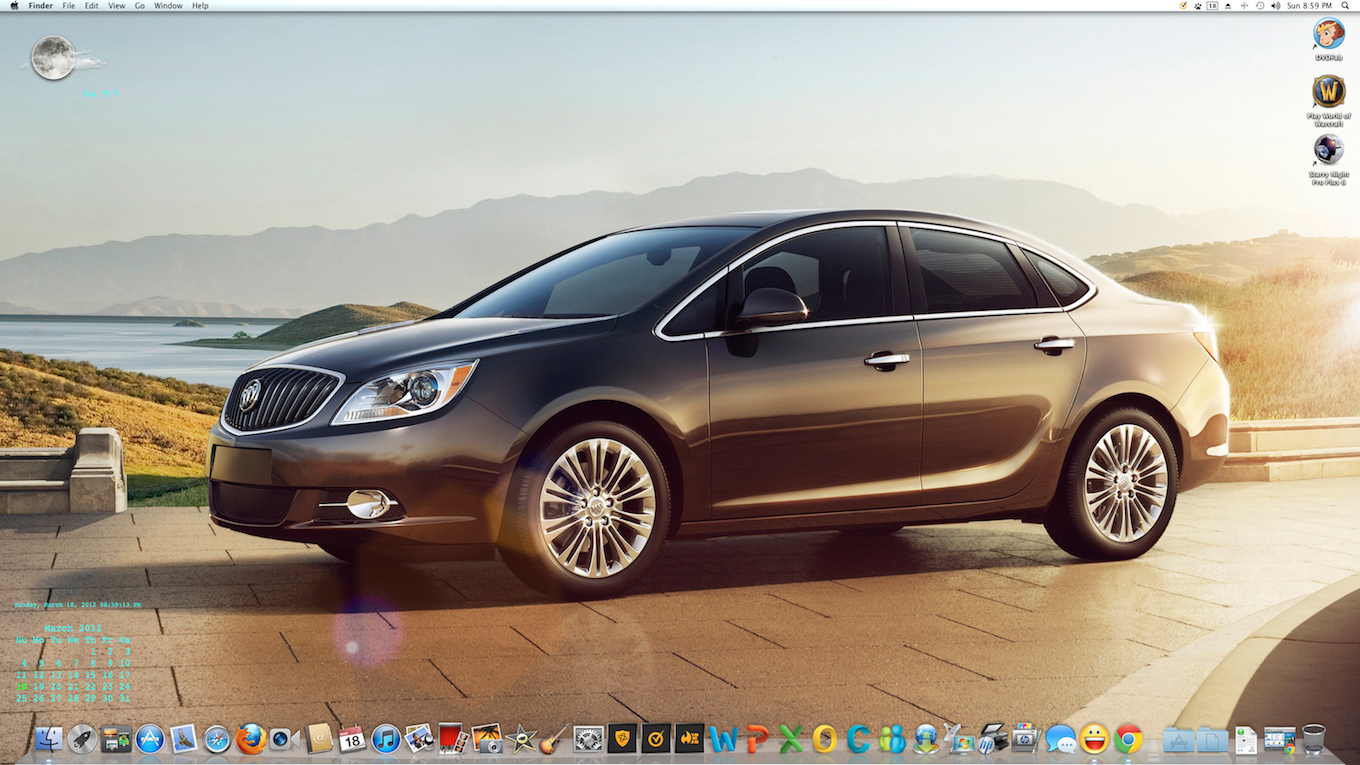
Task: Open the Apple menu
Action: click(14, 6)
